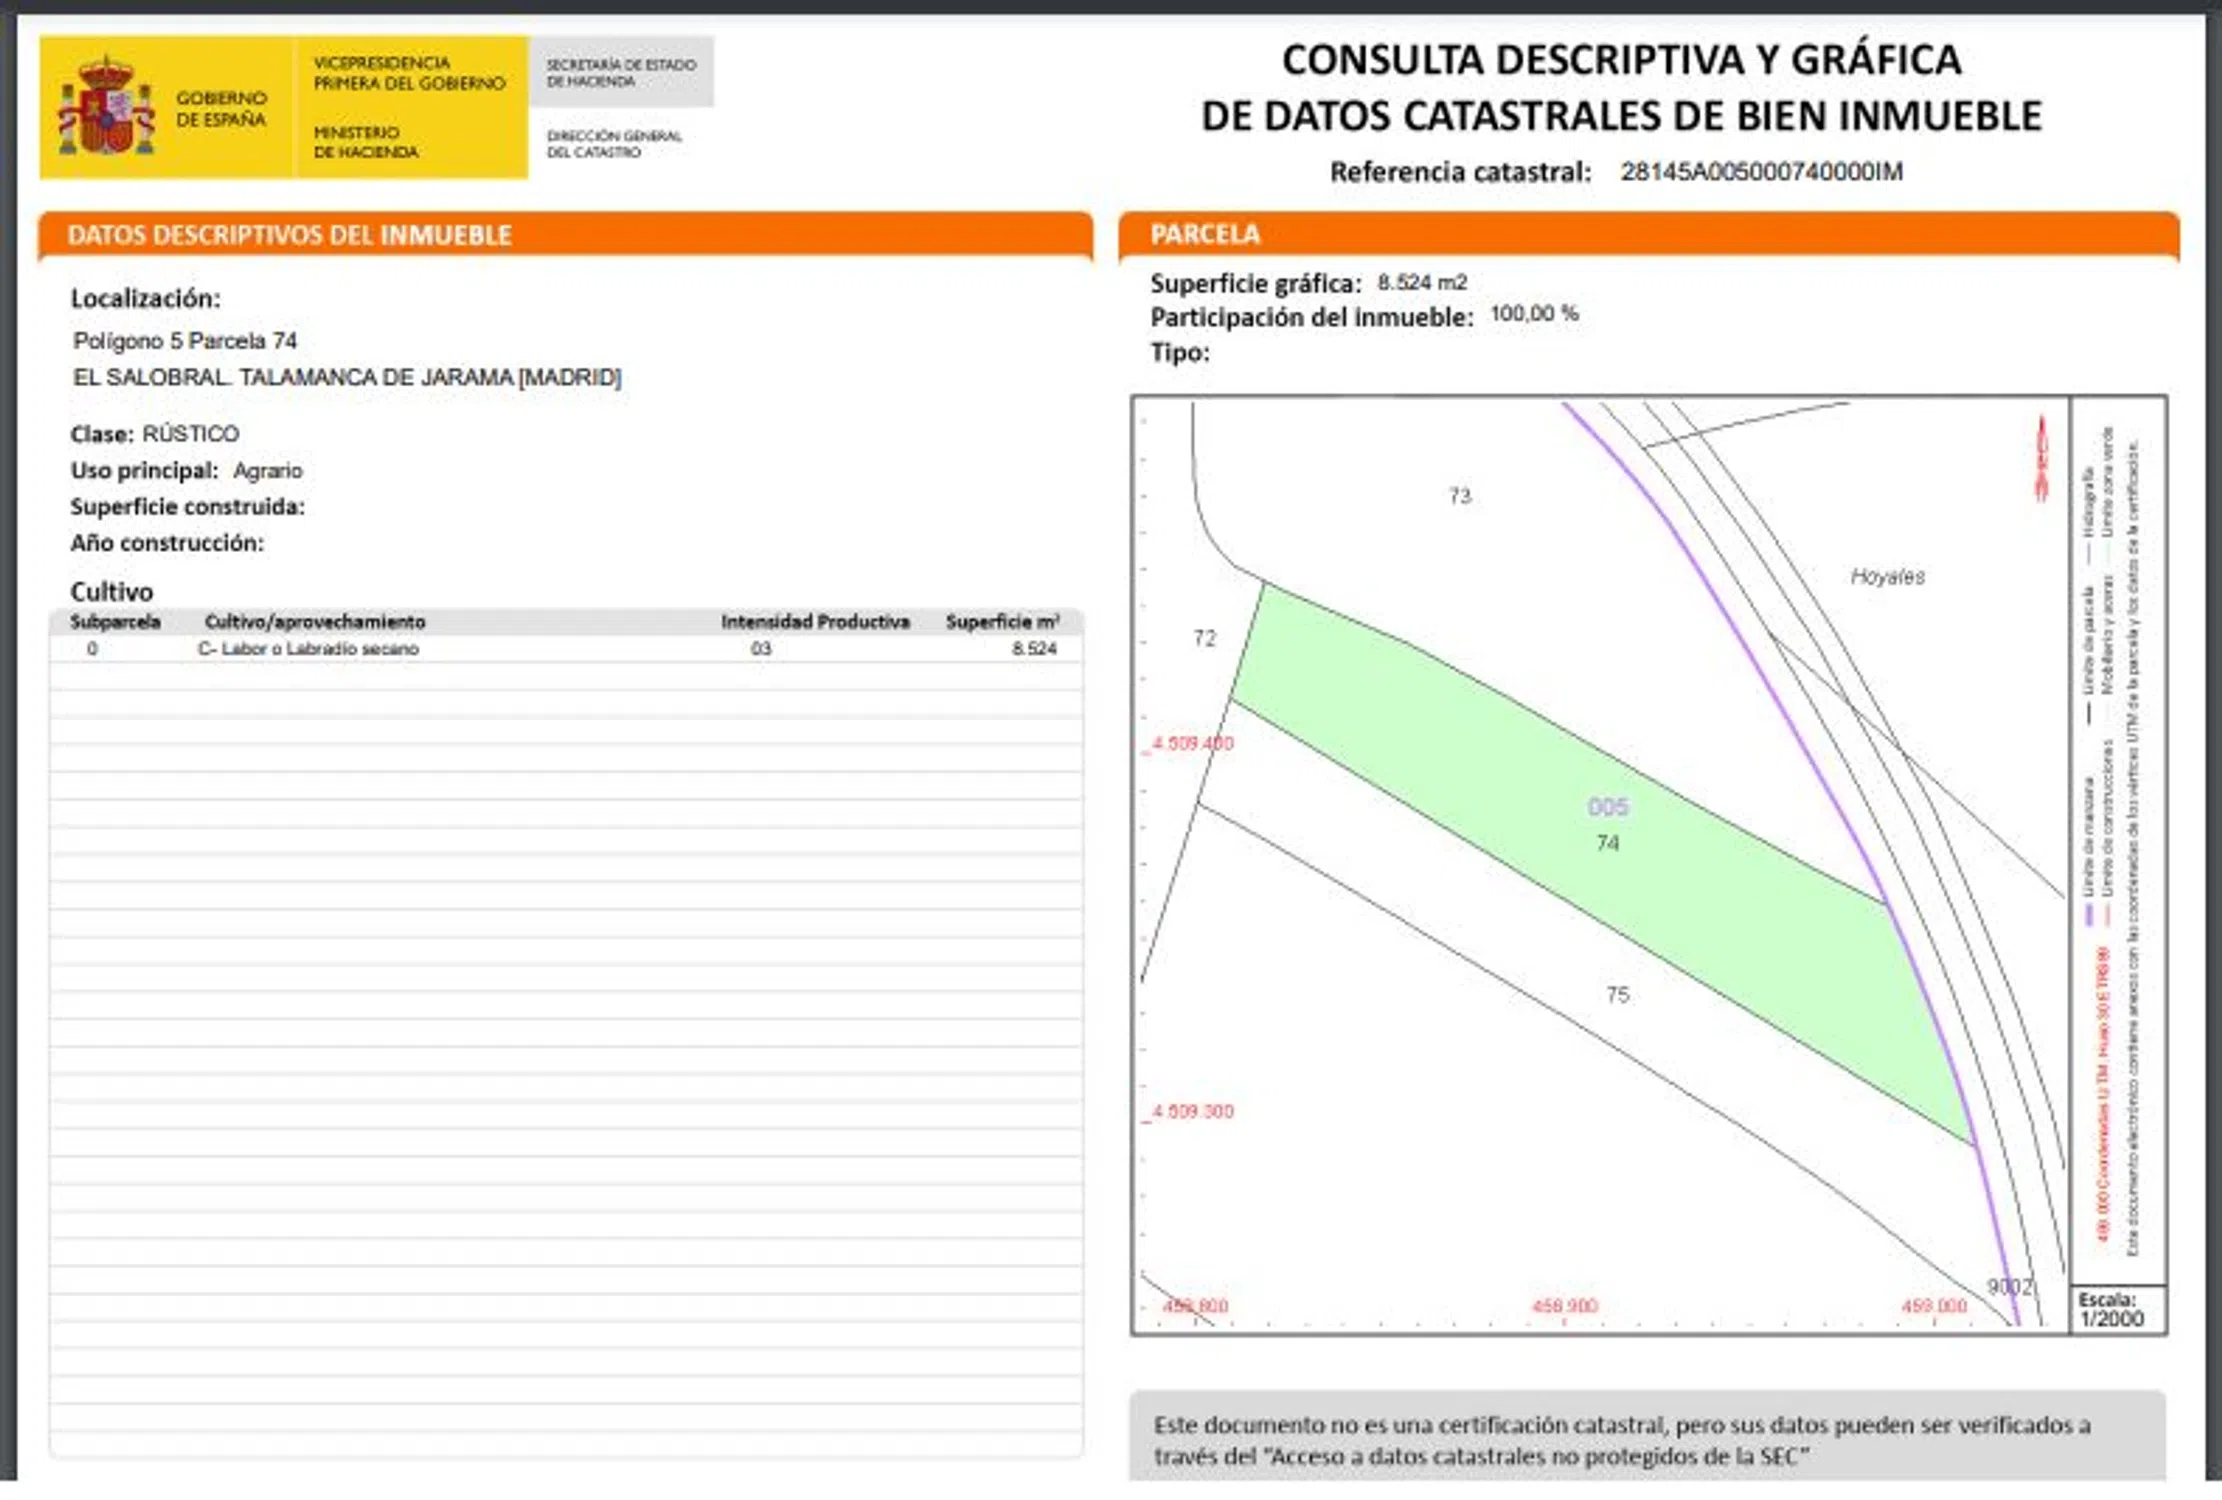This screenshot has height=1500, width=2222.
Task: Click the Intensidad Productiva column header
Action: click(815, 622)
